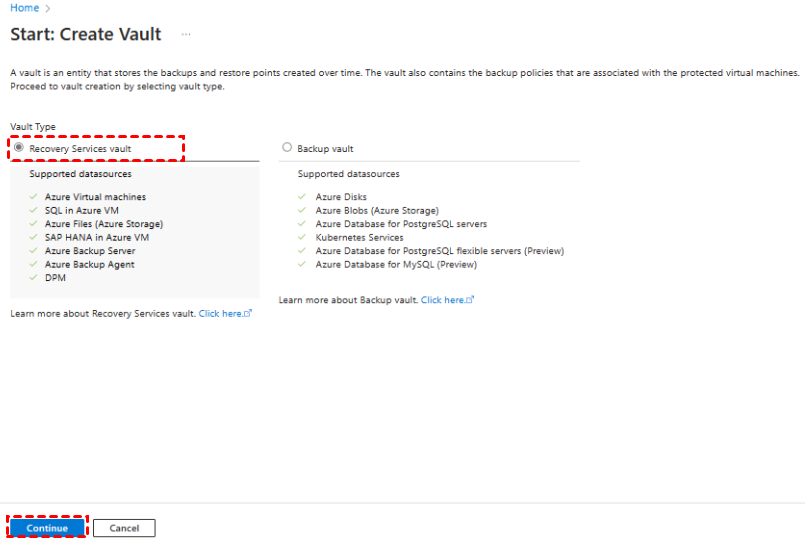The image size is (810, 540).
Task: Click the Azure Blobs (Azure Storage) datasource text
Action: pyautogui.click(x=377, y=211)
